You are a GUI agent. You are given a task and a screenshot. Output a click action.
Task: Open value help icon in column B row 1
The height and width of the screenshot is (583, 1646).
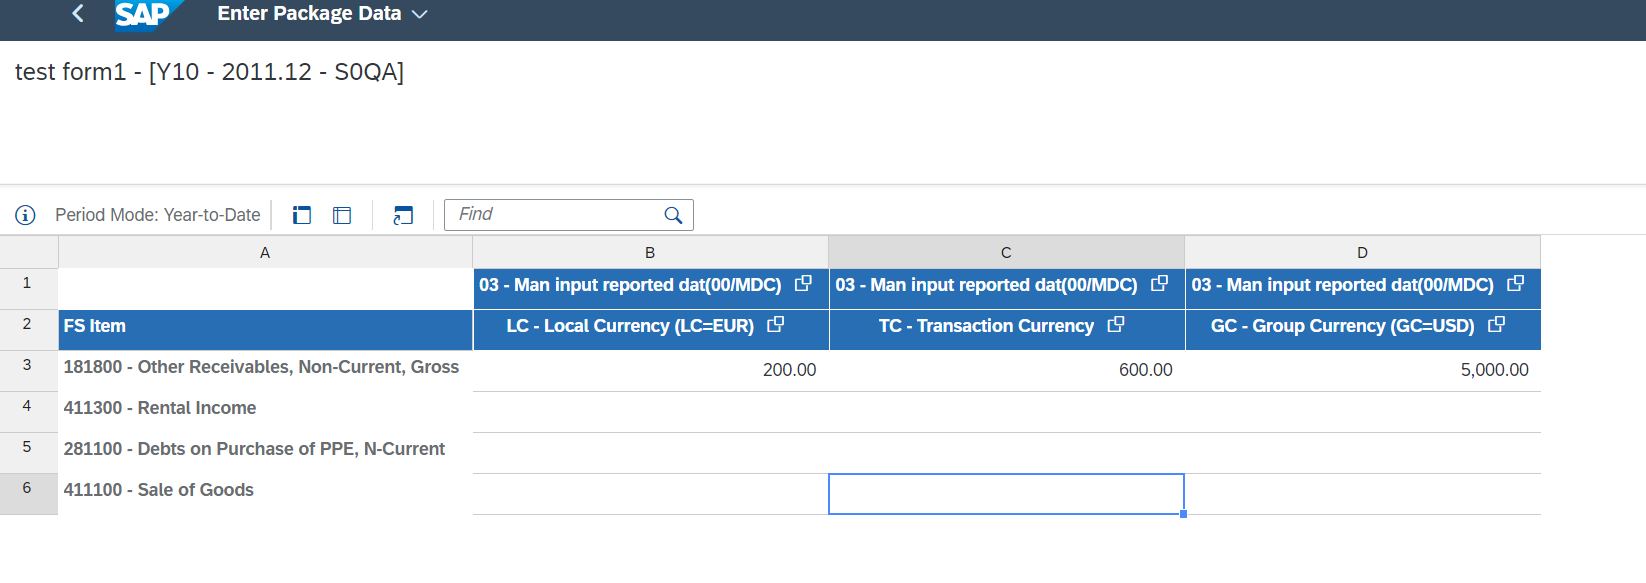(803, 284)
